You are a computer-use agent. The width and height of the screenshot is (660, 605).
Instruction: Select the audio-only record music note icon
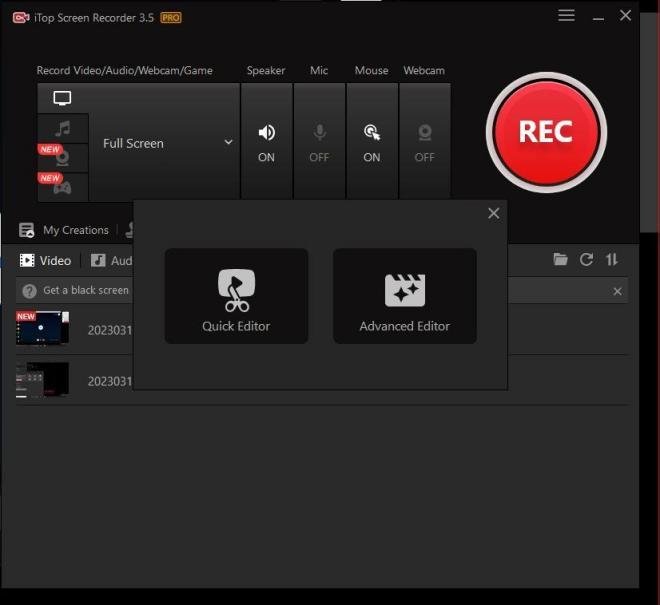(x=62, y=129)
